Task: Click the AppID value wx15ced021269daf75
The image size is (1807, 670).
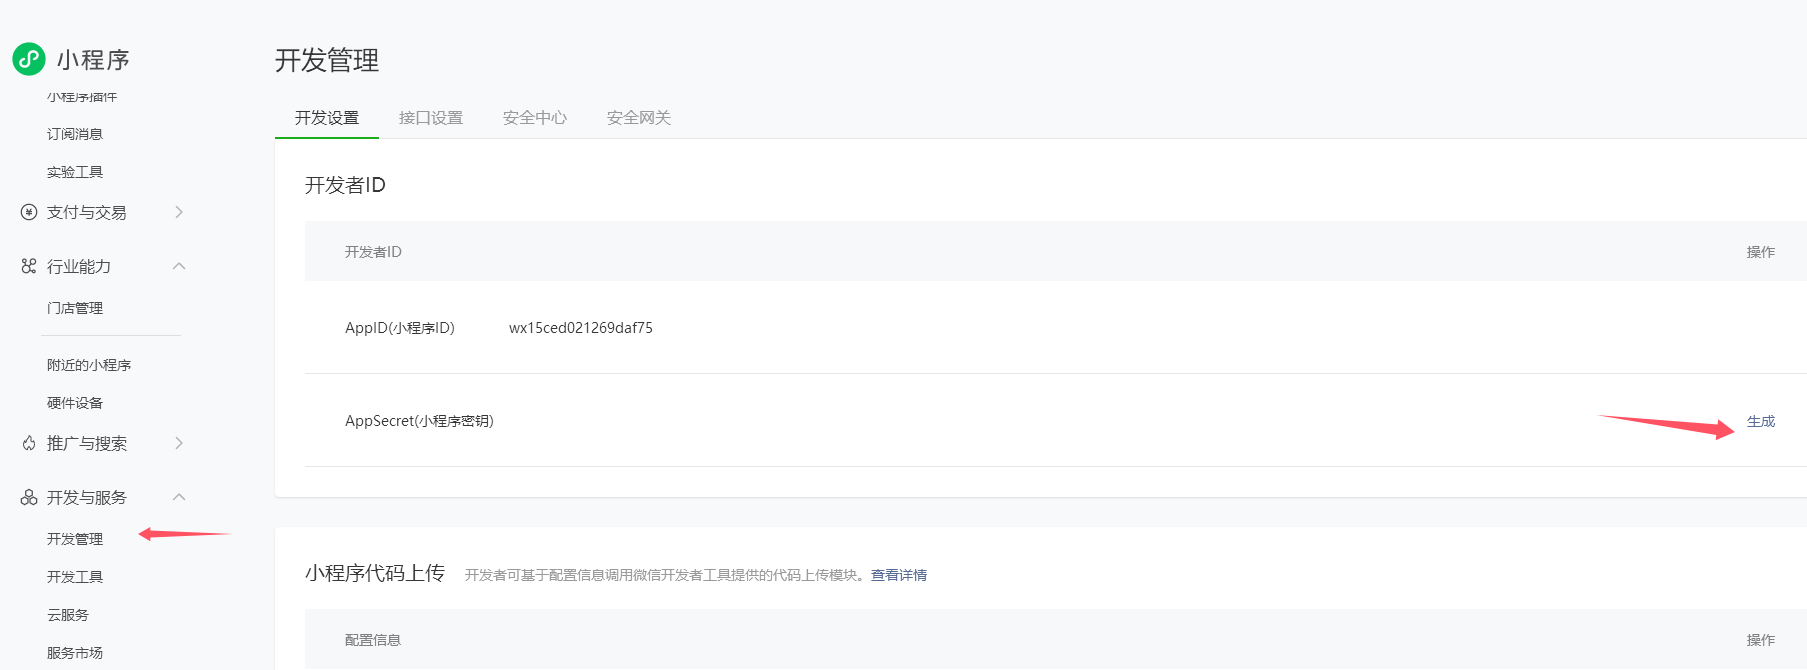Action: click(x=580, y=328)
